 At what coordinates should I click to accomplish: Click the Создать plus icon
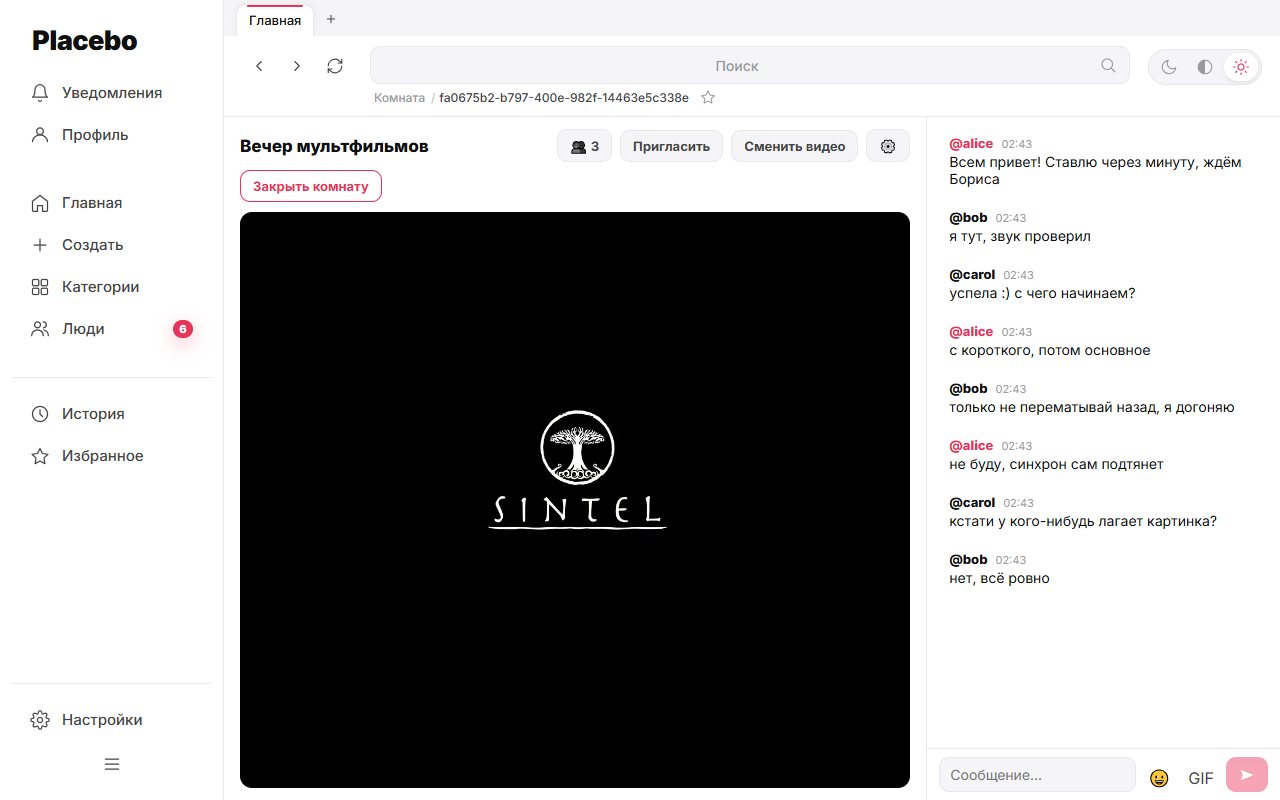coord(40,245)
